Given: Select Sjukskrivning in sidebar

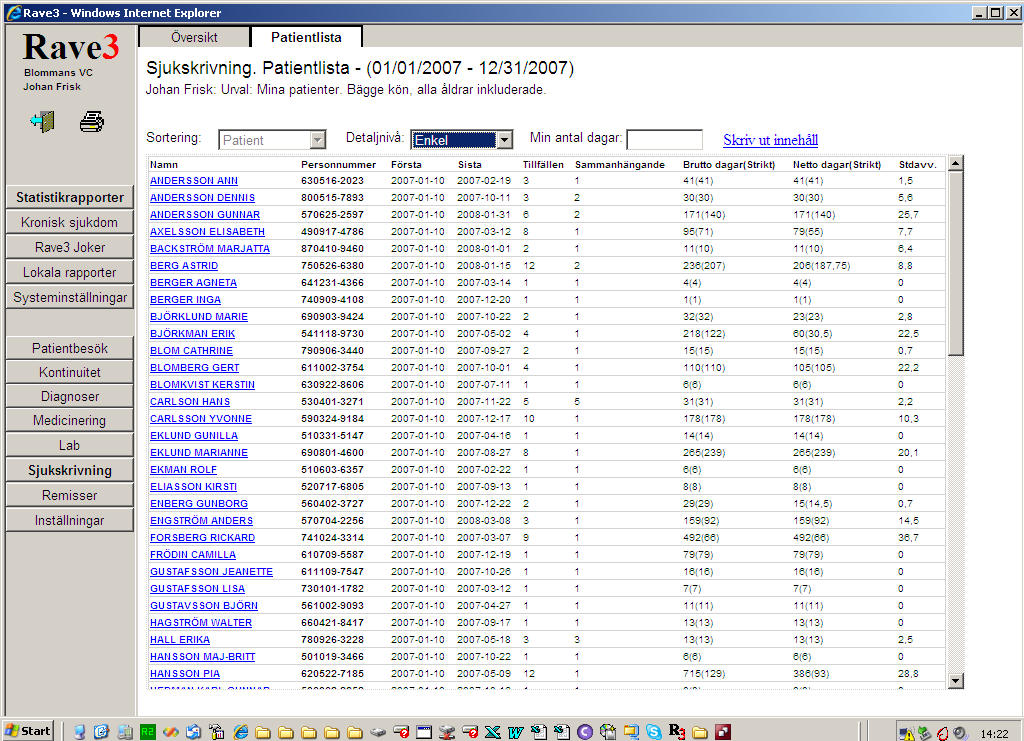Looking at the screenshot, I should pyautogui.click(x=70, y=470).
